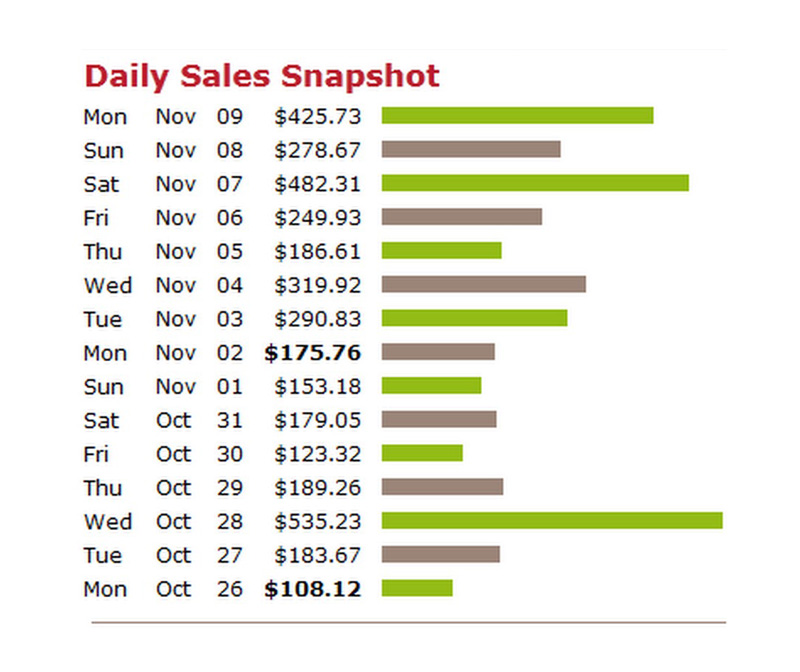Select the $535.23 sales amount
Screen dimensions: 800x672
317,521
